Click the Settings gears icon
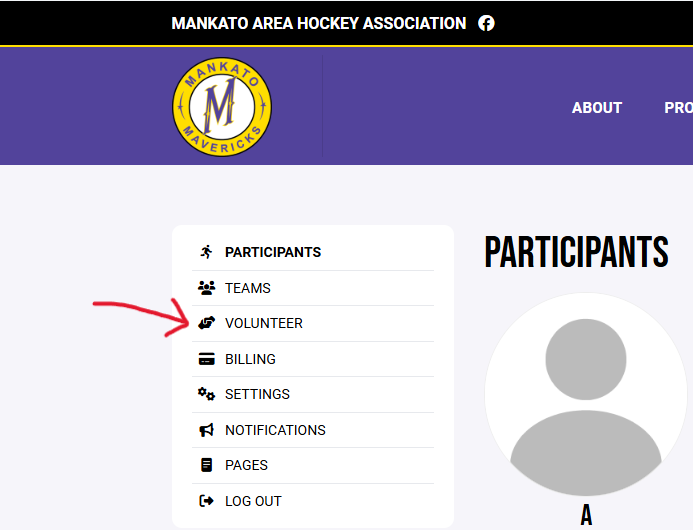 (x=206, y=394)
